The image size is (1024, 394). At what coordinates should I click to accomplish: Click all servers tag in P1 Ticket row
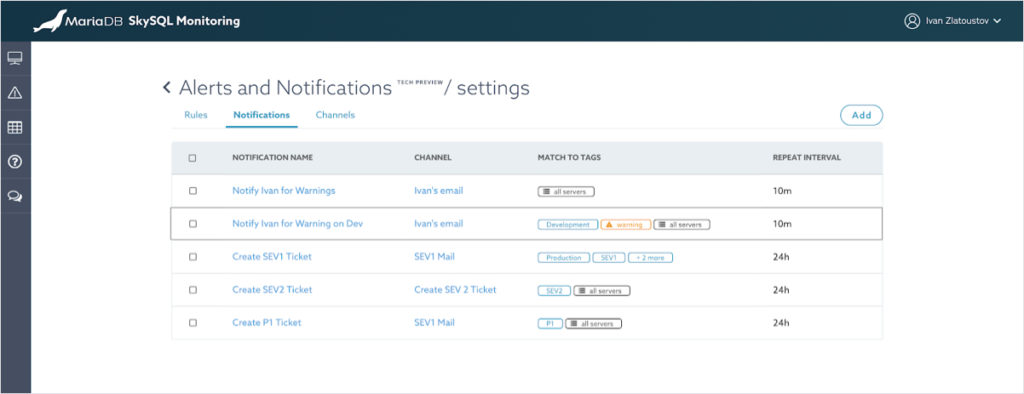[x=594, y=323]
